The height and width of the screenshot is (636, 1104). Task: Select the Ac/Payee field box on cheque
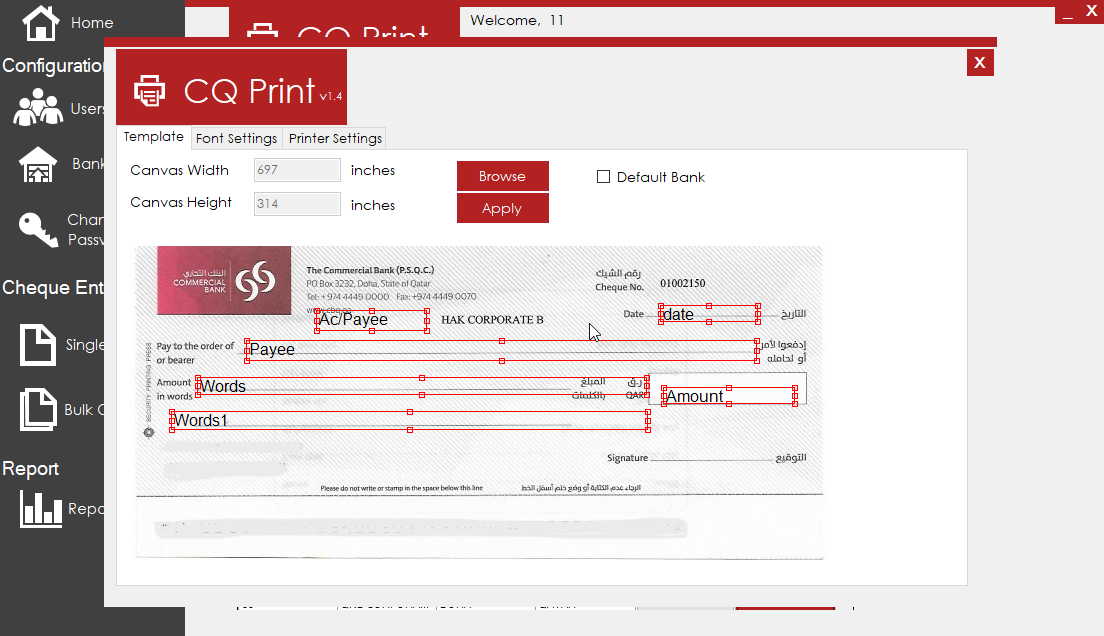click(372, 320)
